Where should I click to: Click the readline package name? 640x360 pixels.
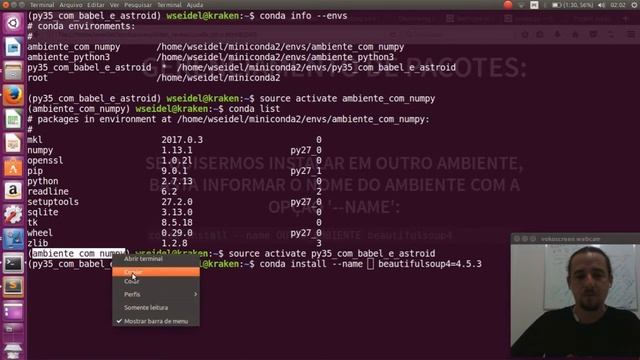(x=48, y=191)
